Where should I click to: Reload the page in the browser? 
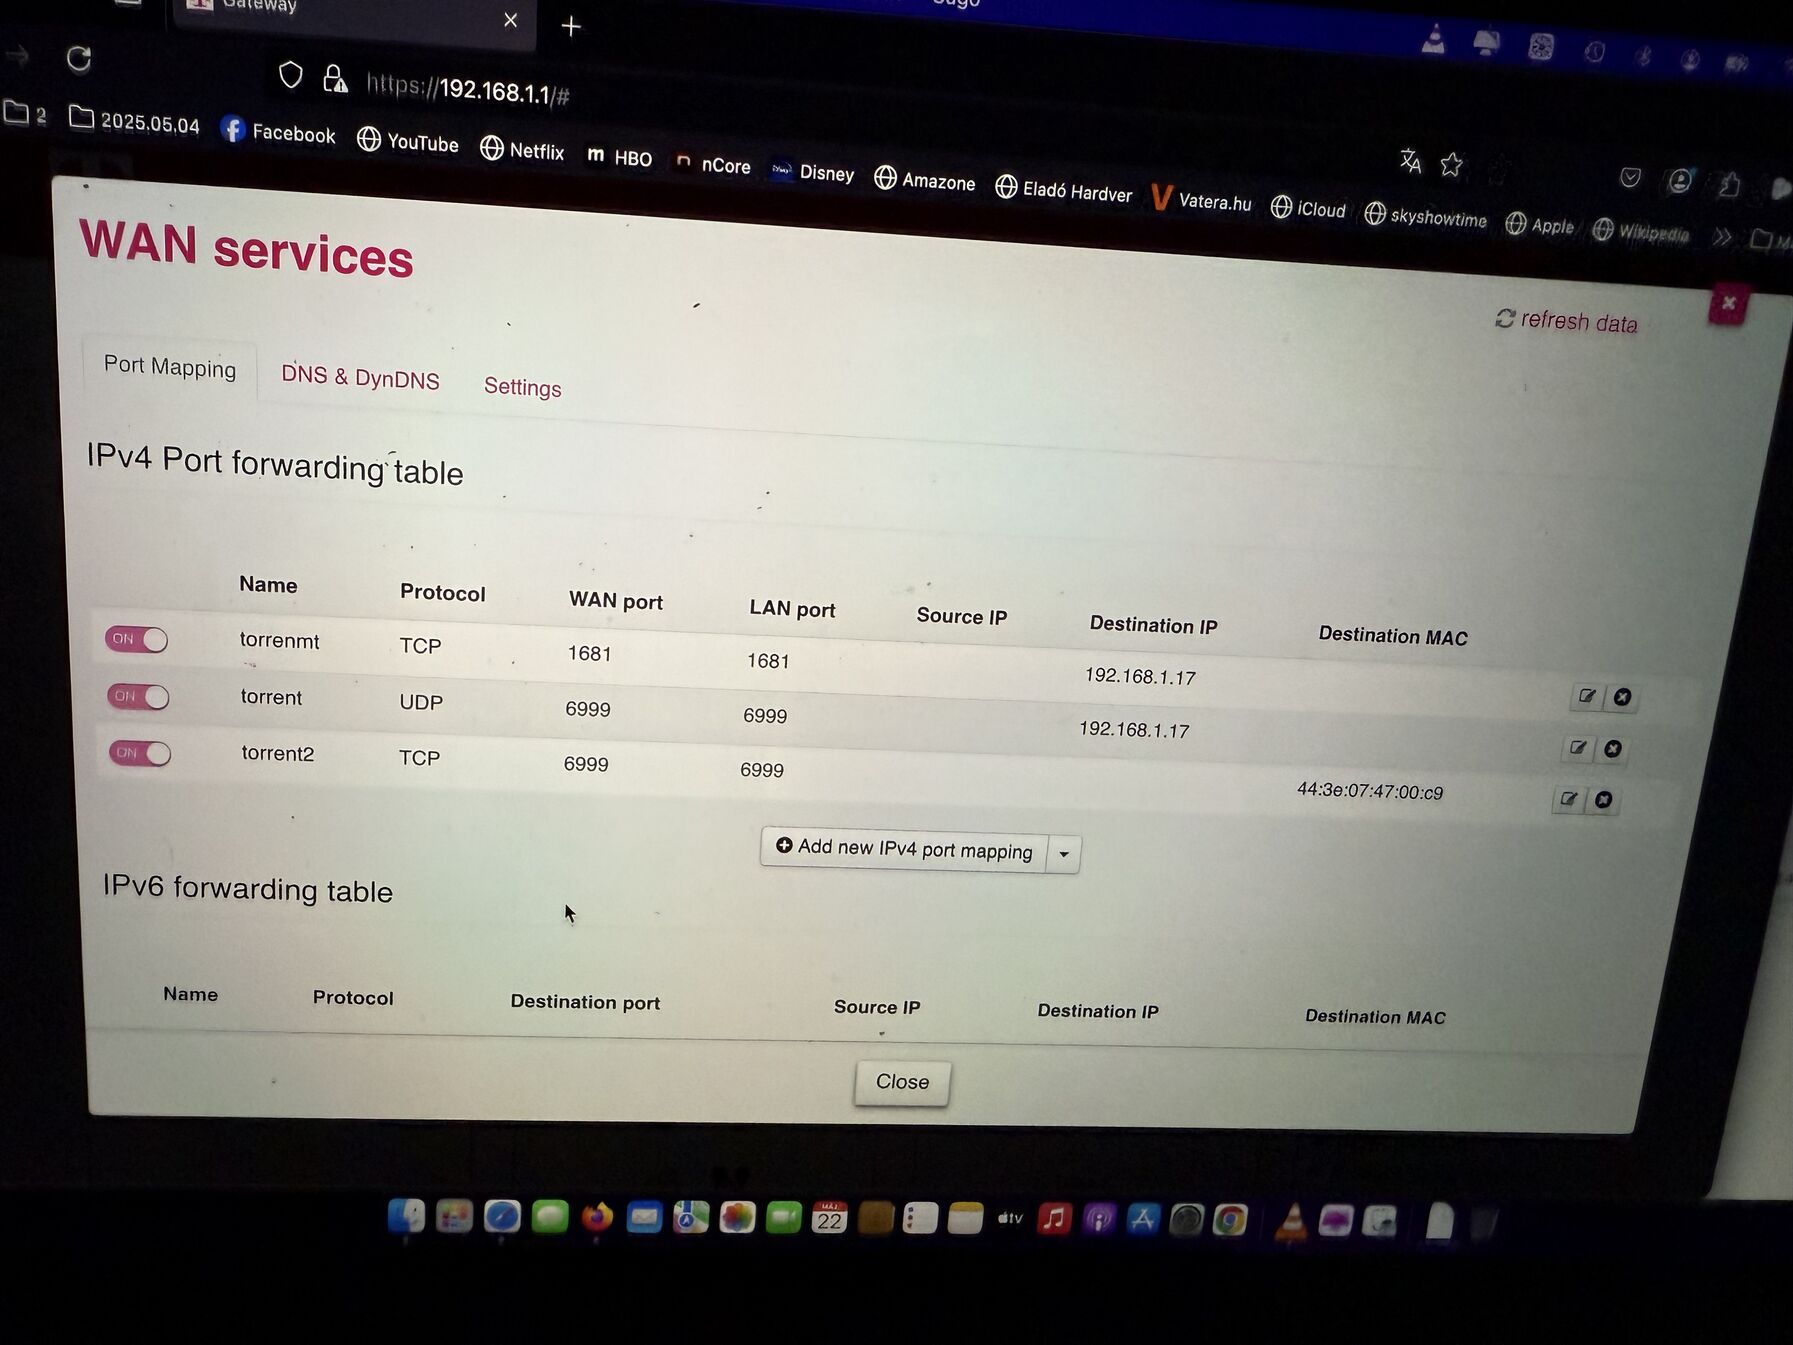pyautogui.click(x=79, y=59)
